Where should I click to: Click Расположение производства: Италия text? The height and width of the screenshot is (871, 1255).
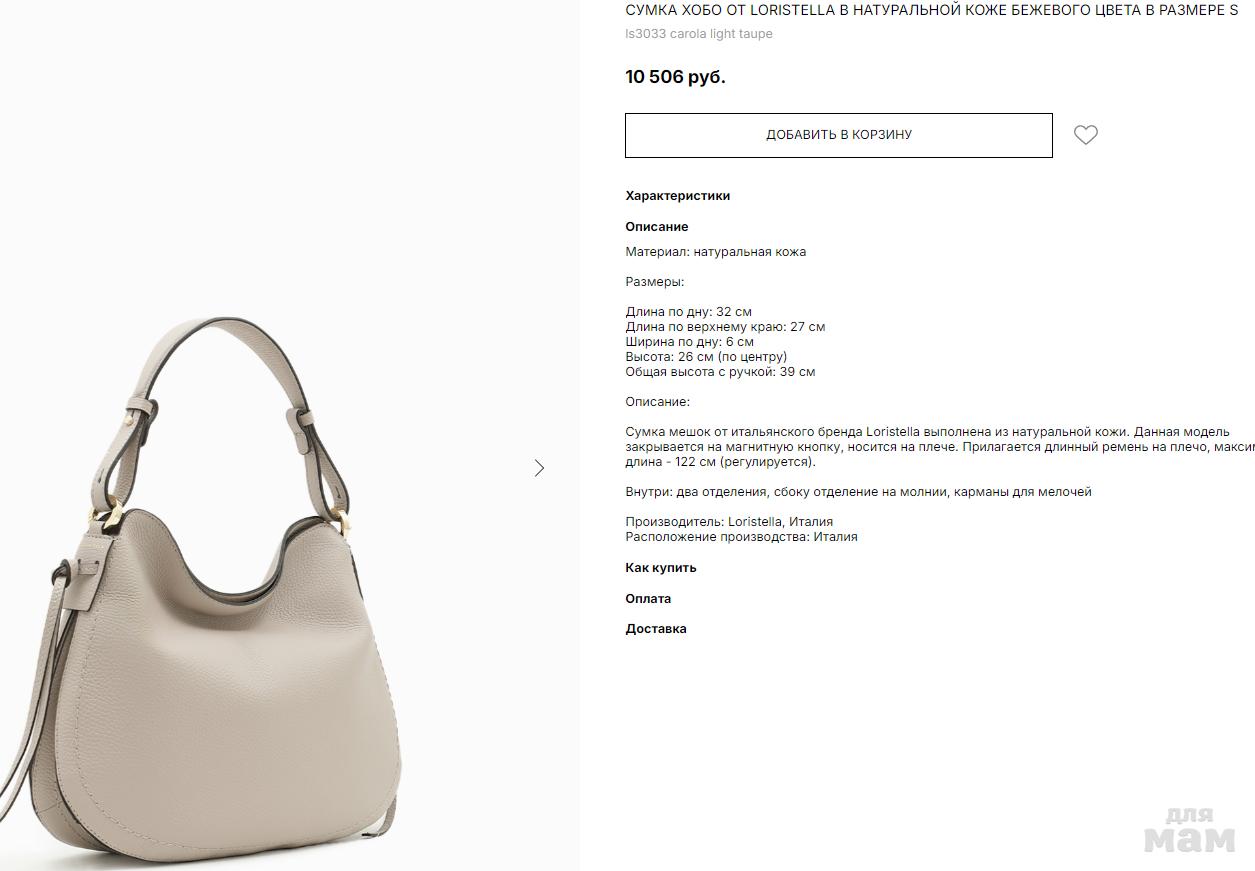tap(742, 537)
